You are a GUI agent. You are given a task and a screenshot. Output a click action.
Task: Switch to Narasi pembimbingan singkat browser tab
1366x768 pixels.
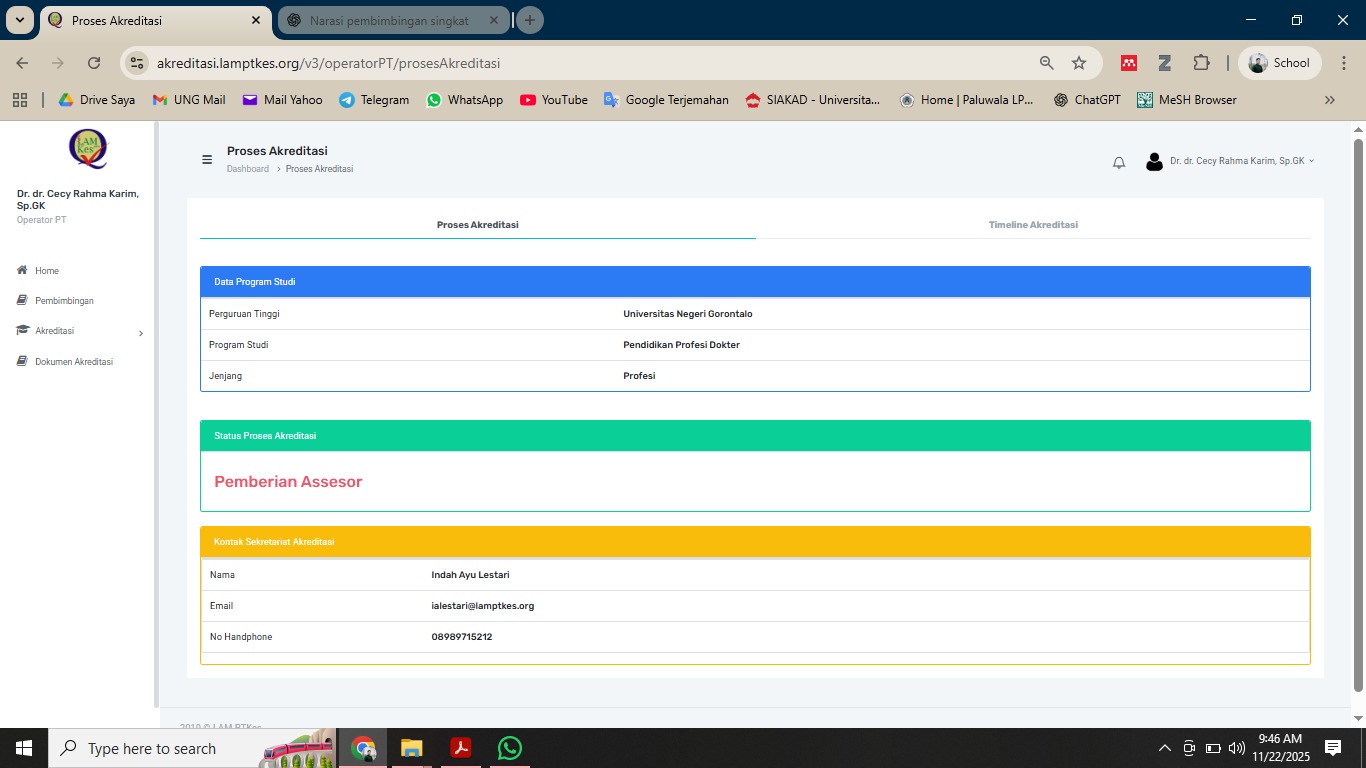tap(395, 20)
